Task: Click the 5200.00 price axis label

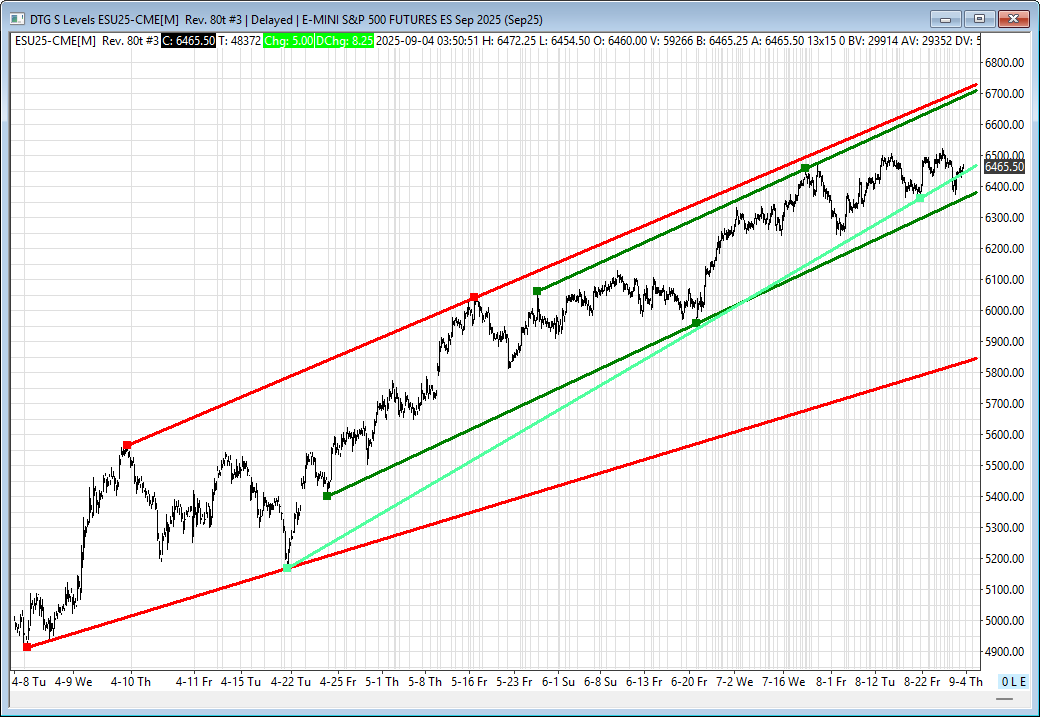Action: (x=1004, y=558)
